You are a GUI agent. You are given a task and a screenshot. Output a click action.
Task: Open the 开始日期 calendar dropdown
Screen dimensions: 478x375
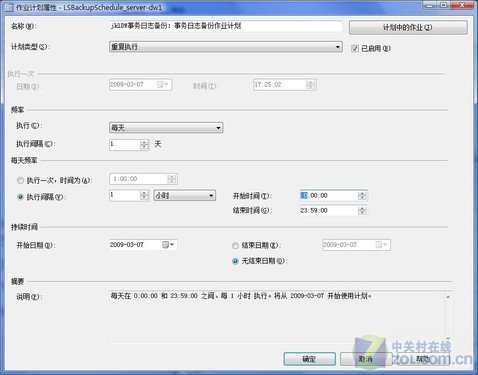[x=168, y=245]
